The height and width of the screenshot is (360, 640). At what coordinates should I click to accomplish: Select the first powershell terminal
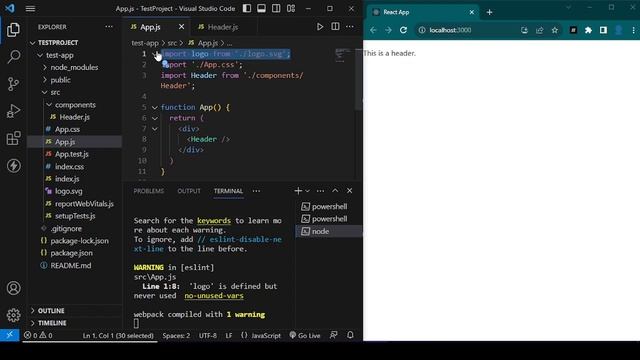(x=329, y=207)
